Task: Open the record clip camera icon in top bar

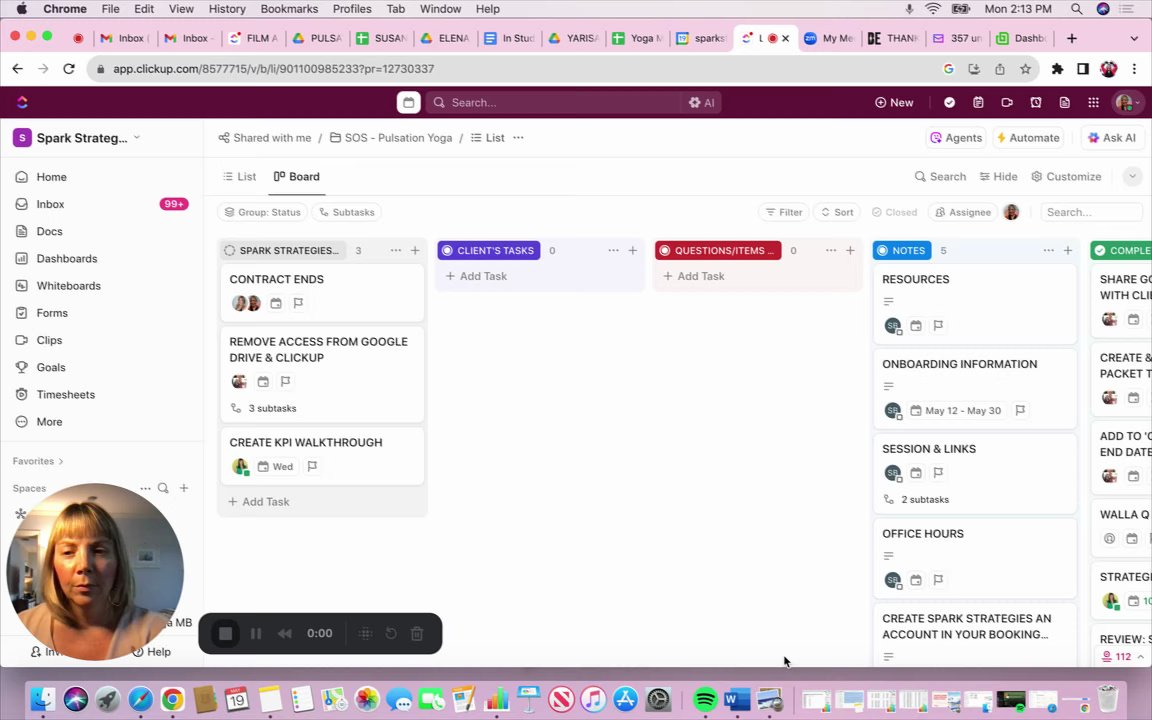Action: pos(1007,103)
